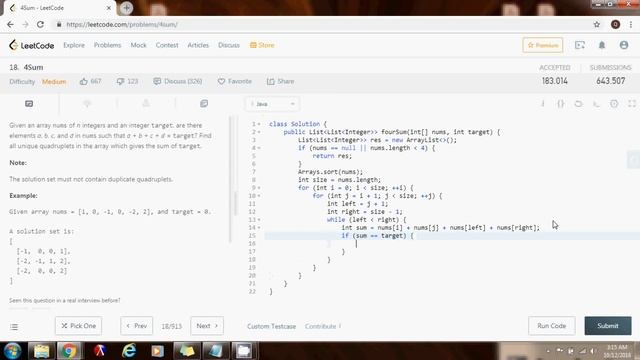Viewport: 640px width, 360px height.
Task: Select the Hints lightbulb icon
Action: 87,104
